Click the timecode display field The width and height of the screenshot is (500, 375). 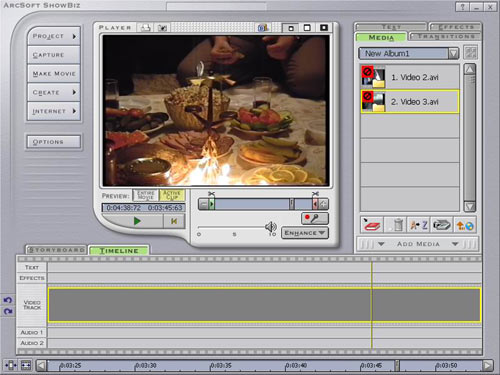pos(143,208)
